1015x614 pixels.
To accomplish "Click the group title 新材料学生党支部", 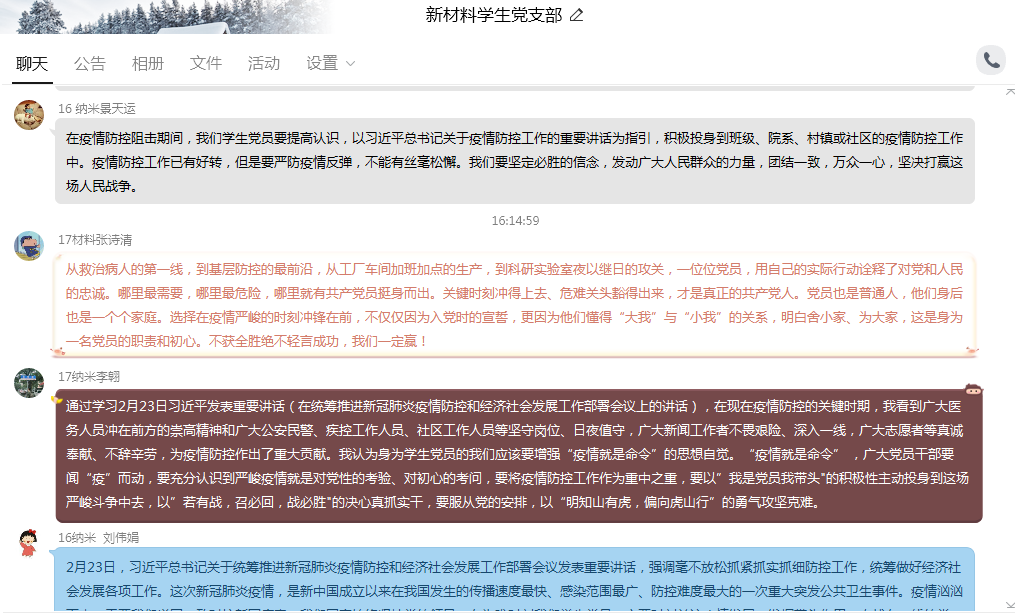I will tap(494, 15).
